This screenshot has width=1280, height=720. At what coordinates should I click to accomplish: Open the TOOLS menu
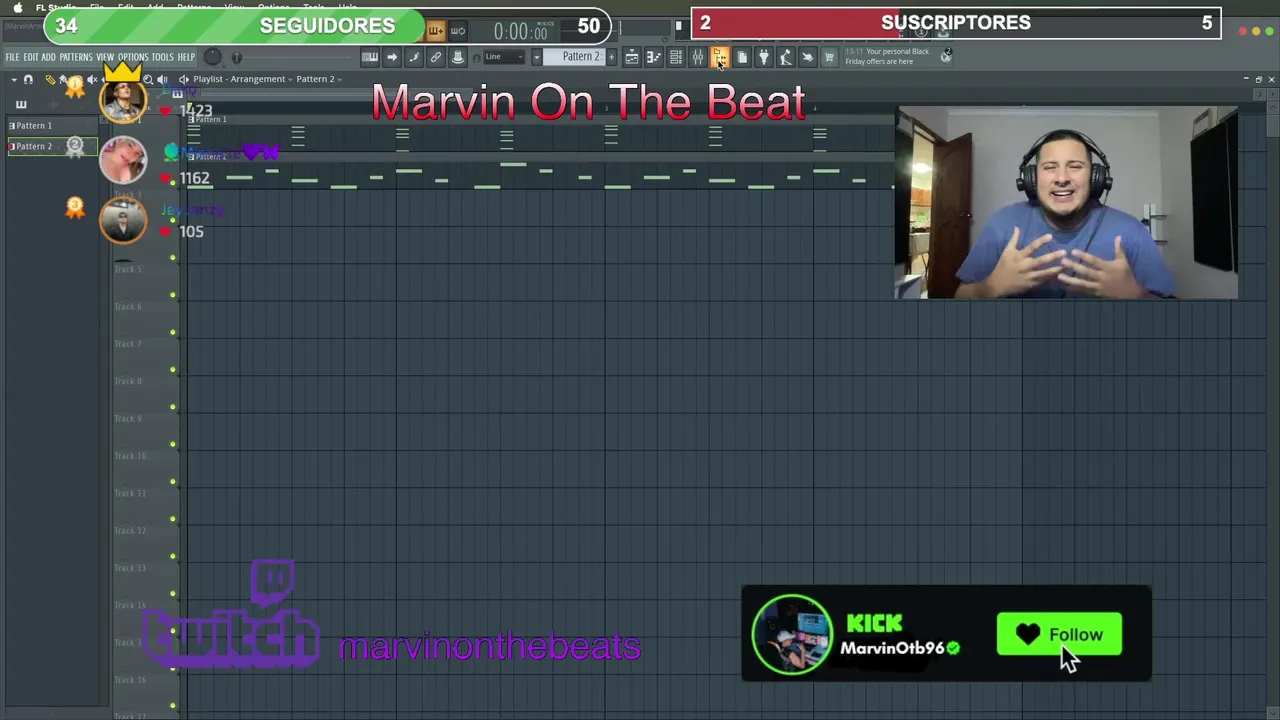[x=162, y=57]
